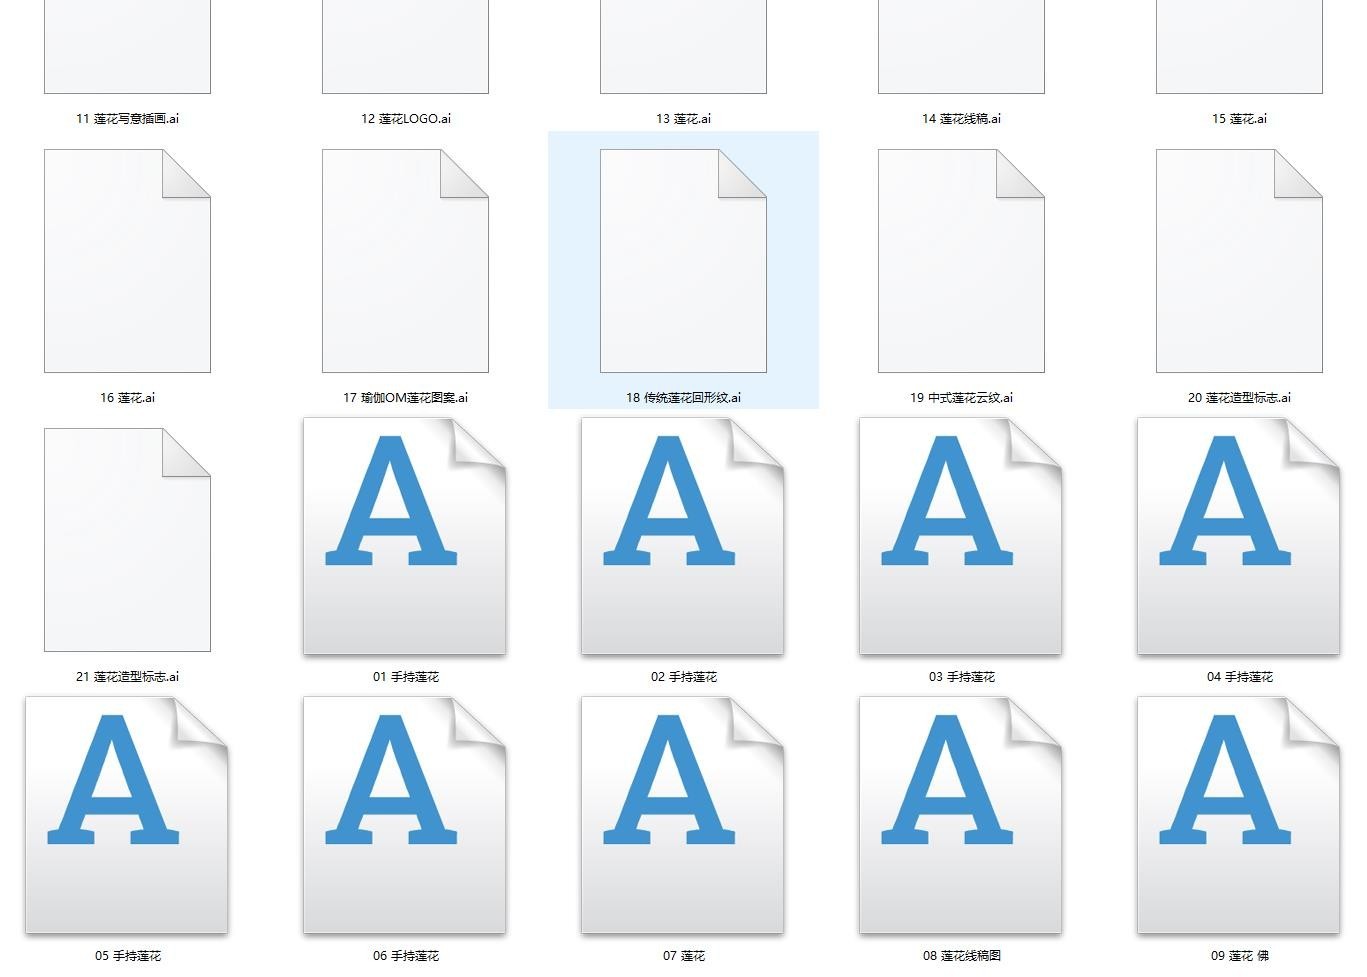Select the label 12 莲花LOGO.ai

click(x=405, y=118)
